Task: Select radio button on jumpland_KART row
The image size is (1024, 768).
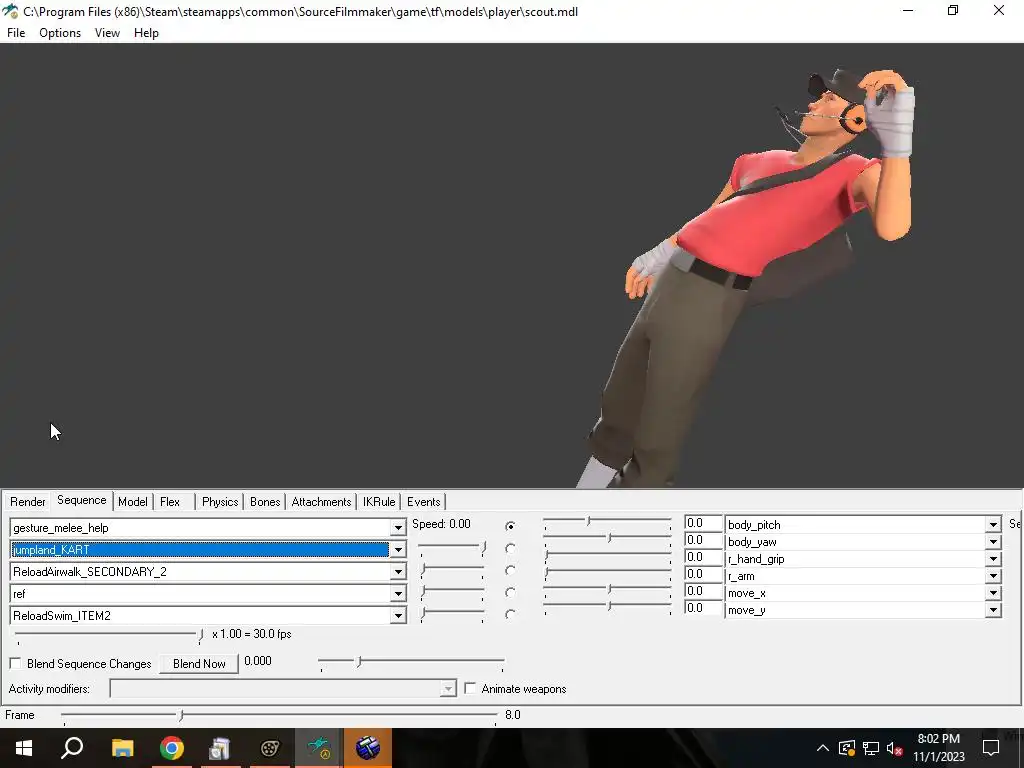Action: [x=510, y=548]
